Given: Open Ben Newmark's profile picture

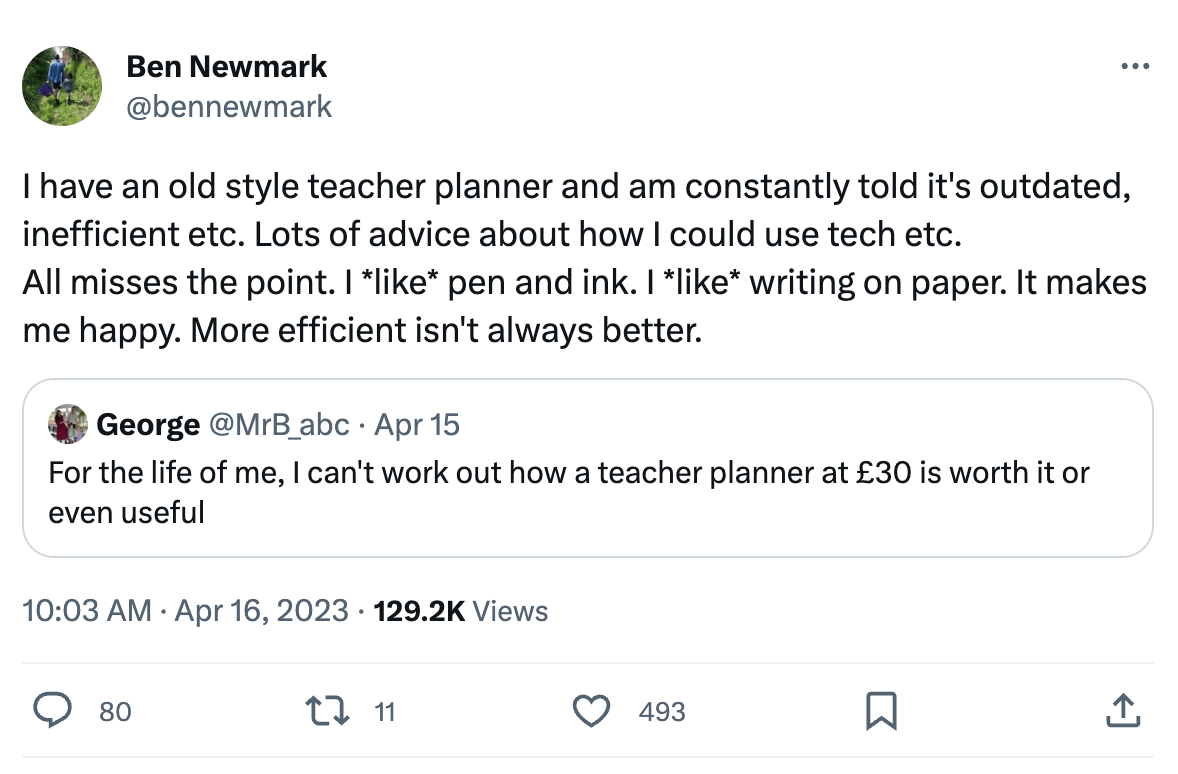Looking at the screenshot, I should [x=62, y=86].
